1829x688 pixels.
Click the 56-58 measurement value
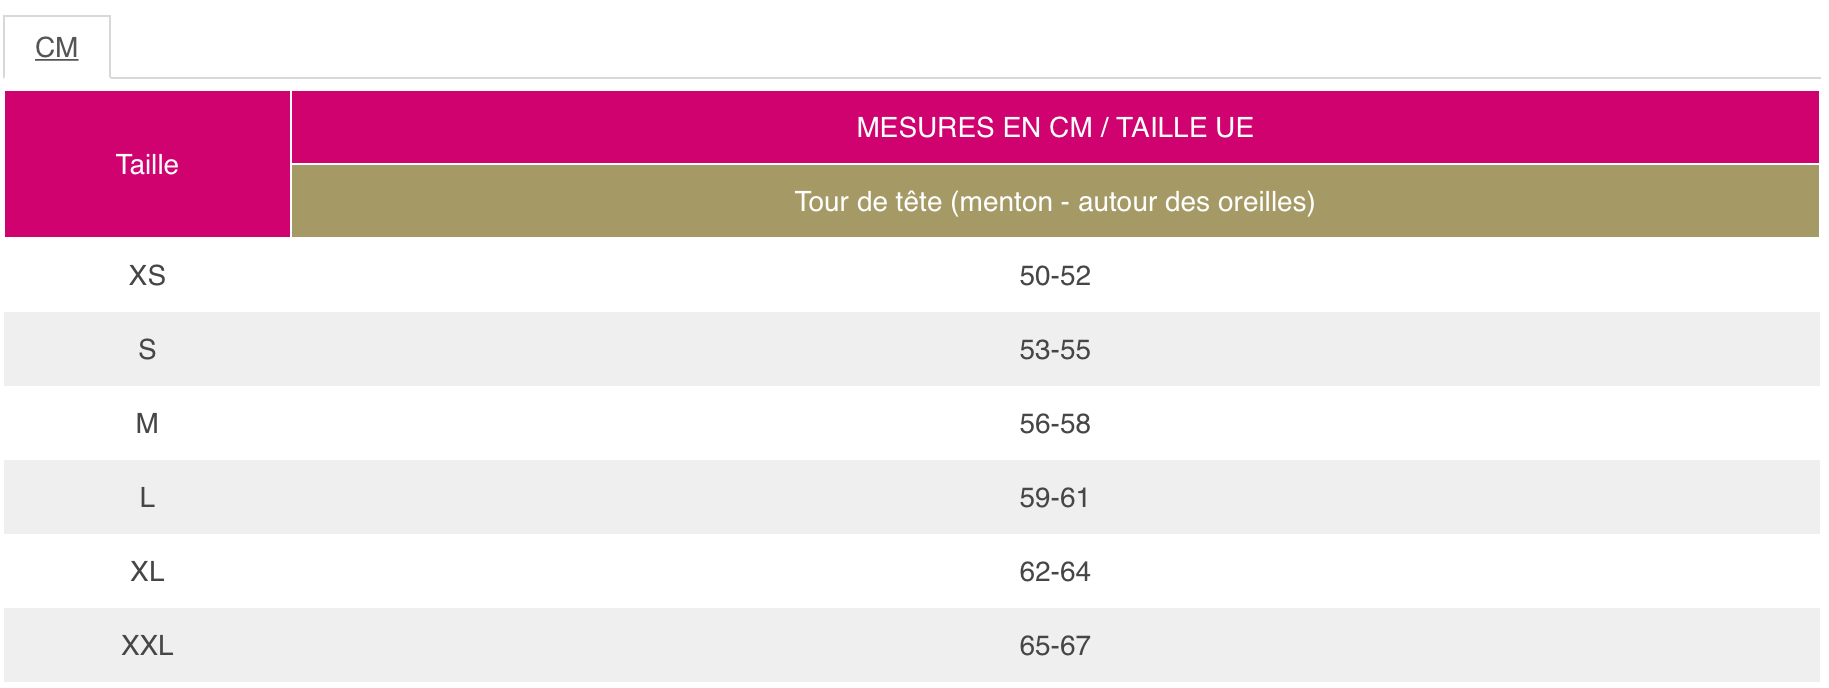coord(1054,424)
